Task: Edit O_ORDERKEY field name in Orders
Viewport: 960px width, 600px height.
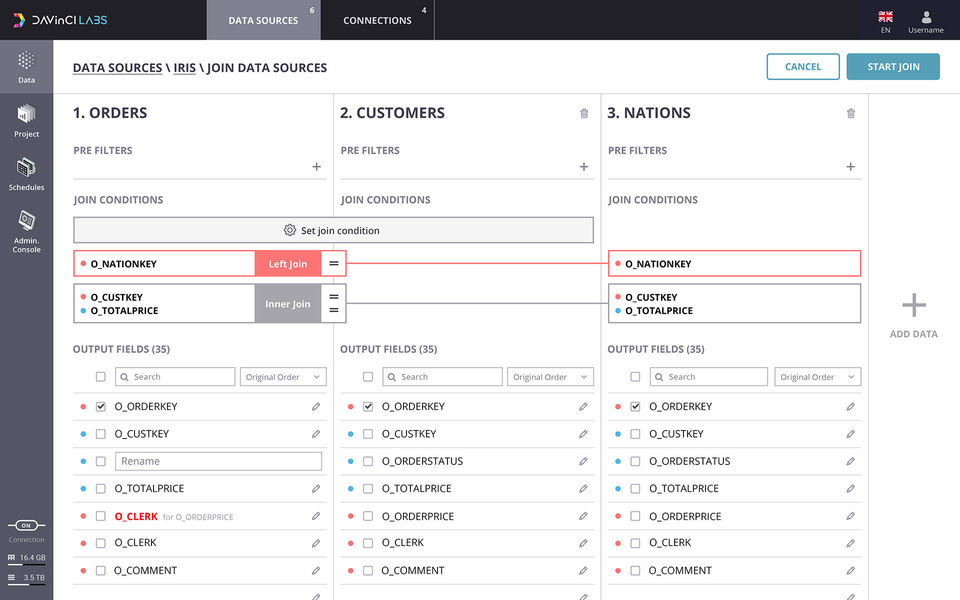Action: coord(316,407)
